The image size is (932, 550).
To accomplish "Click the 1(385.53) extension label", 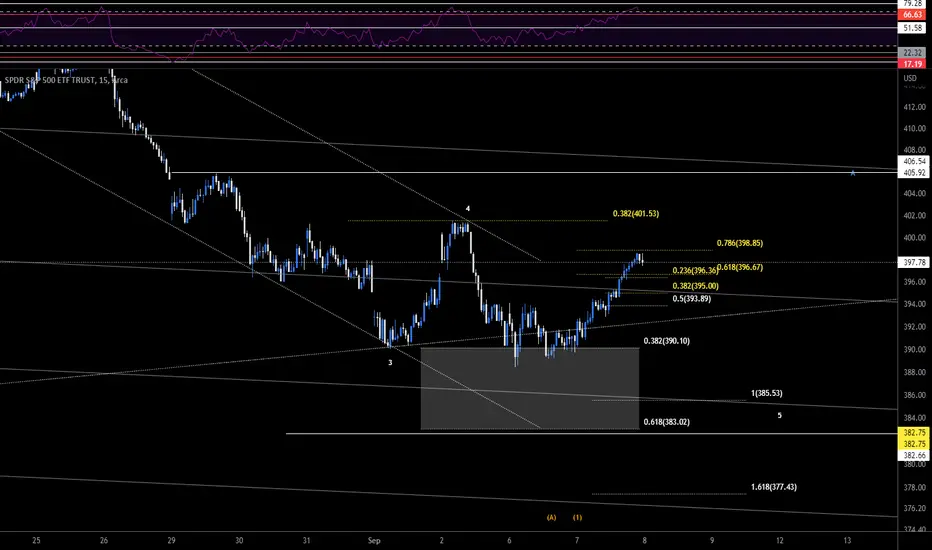I will tap(767, 394).
